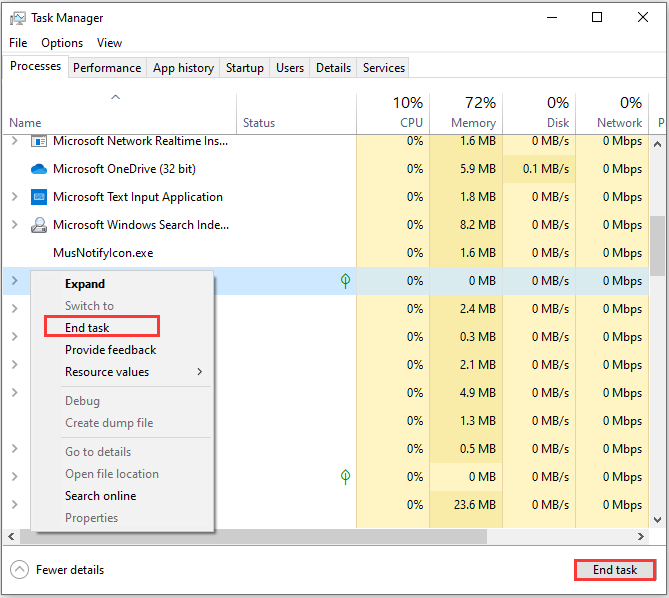
Task: Switch to the Performance tab
Action: (x=107, y=68)
